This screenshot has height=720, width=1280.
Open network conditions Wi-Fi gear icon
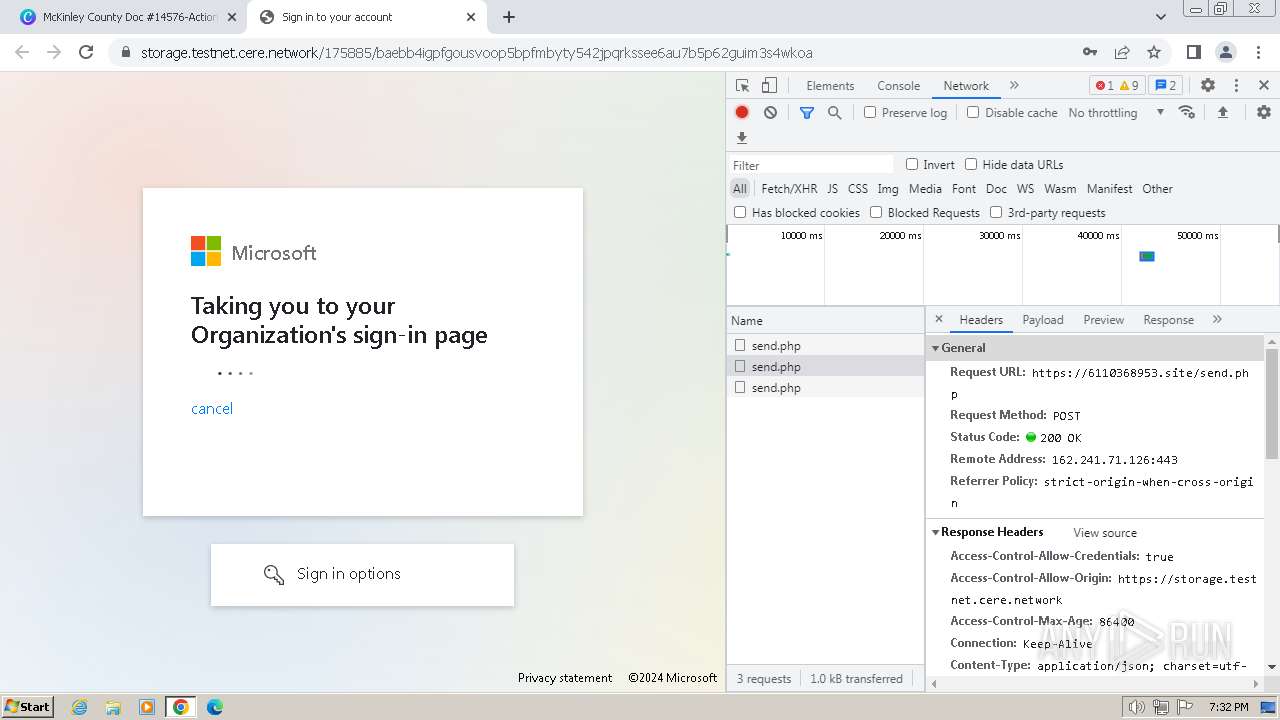[x=1187, y=112]
